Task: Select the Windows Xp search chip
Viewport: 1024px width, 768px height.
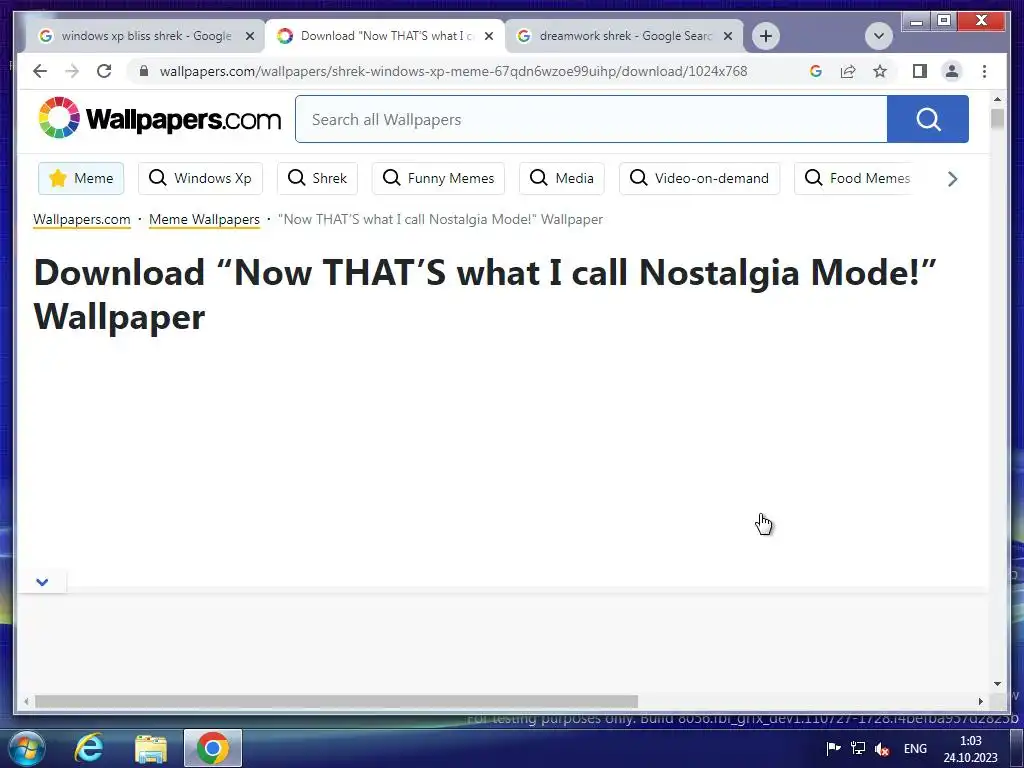Action: [x=200, y=178]
